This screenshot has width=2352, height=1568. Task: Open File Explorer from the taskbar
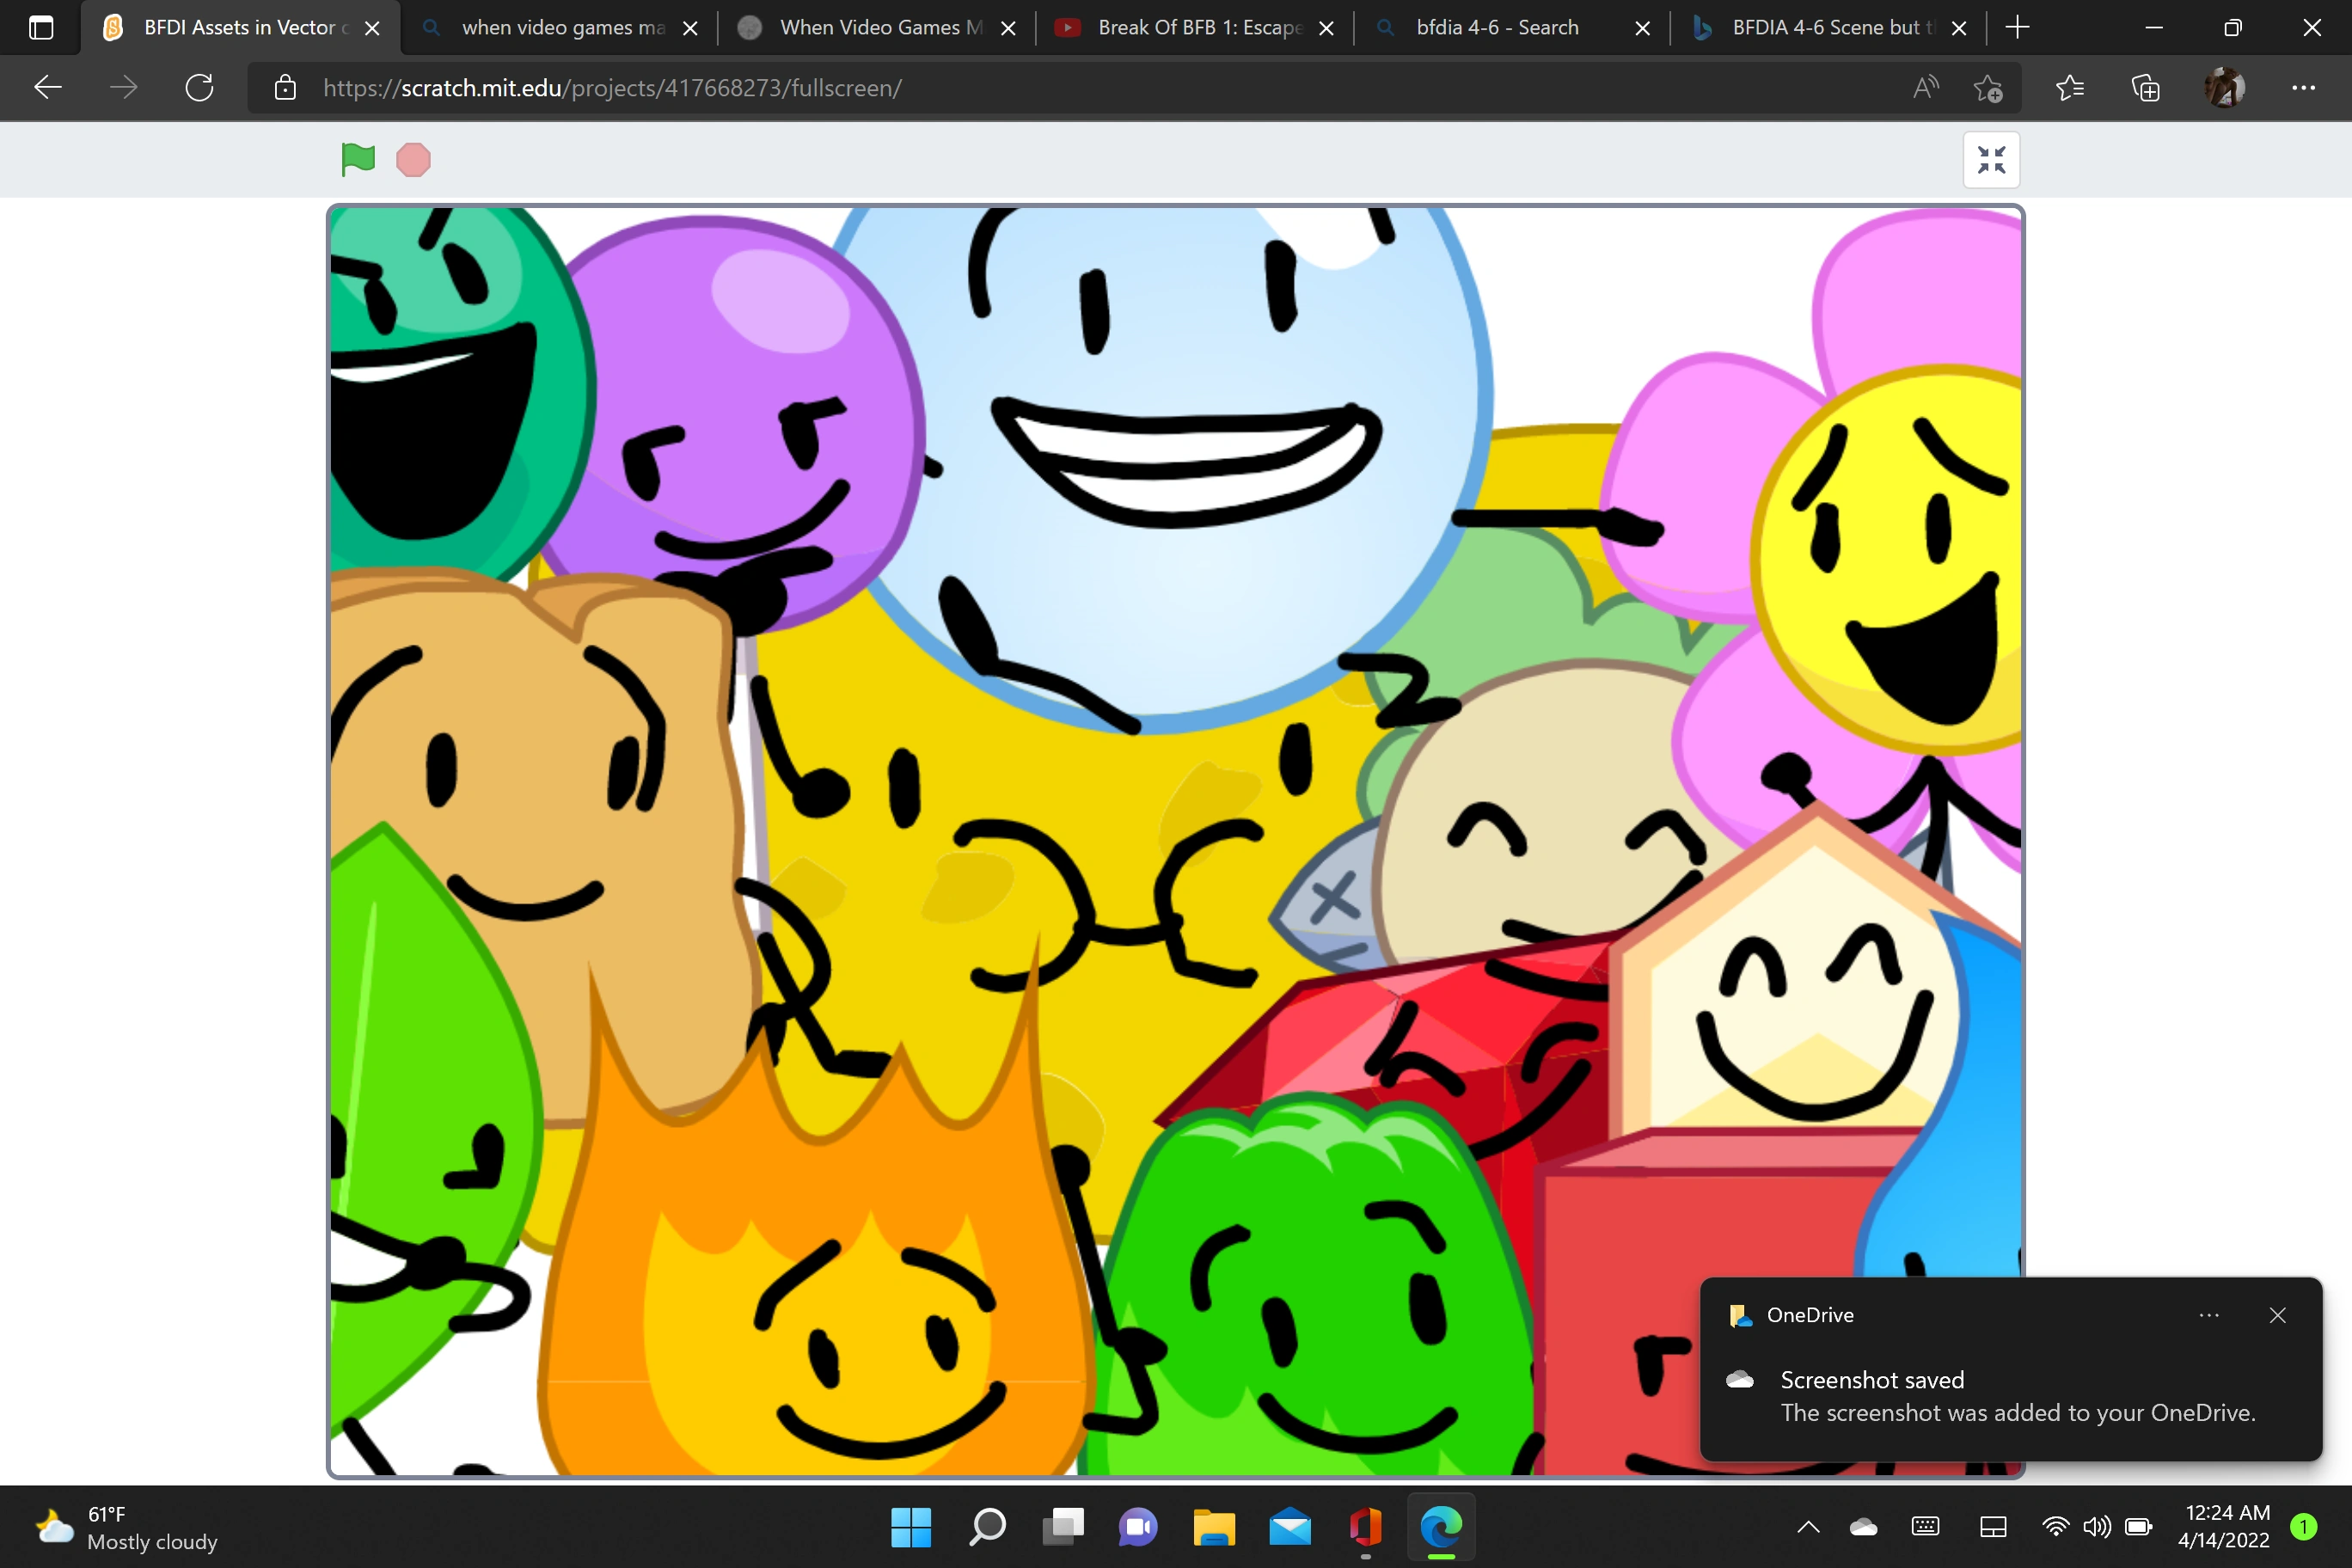(x=1214, y=1528)
